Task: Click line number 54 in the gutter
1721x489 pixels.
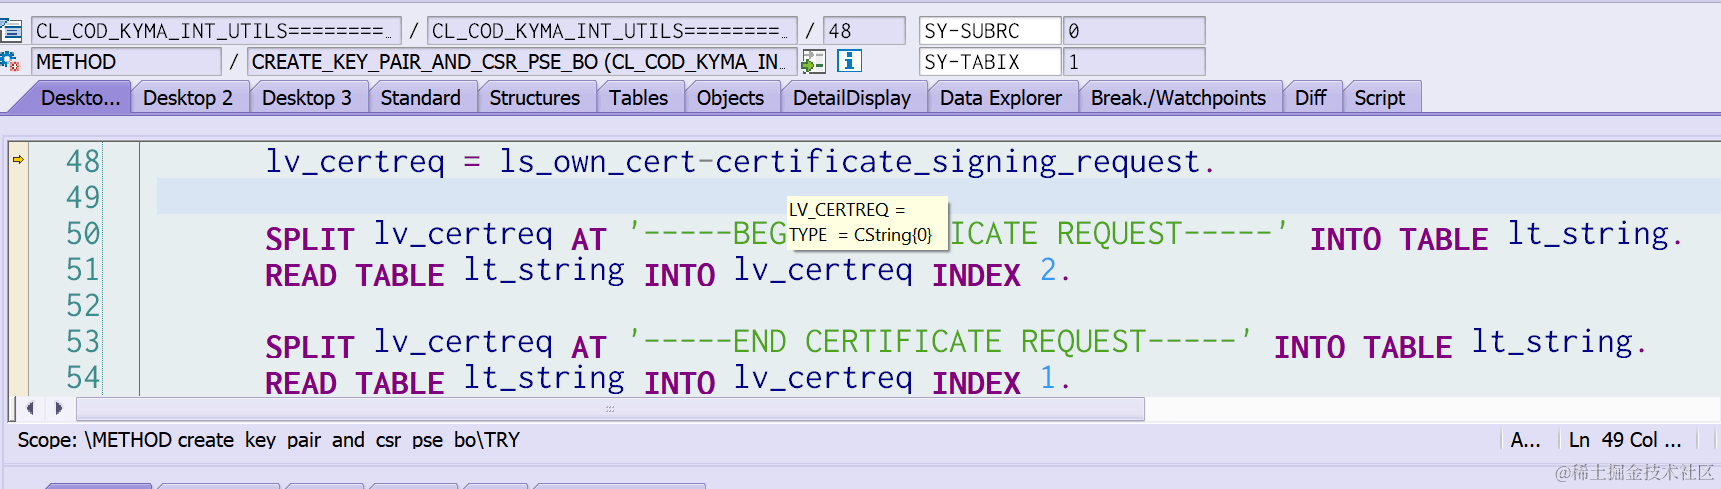Action: (83, 377)
